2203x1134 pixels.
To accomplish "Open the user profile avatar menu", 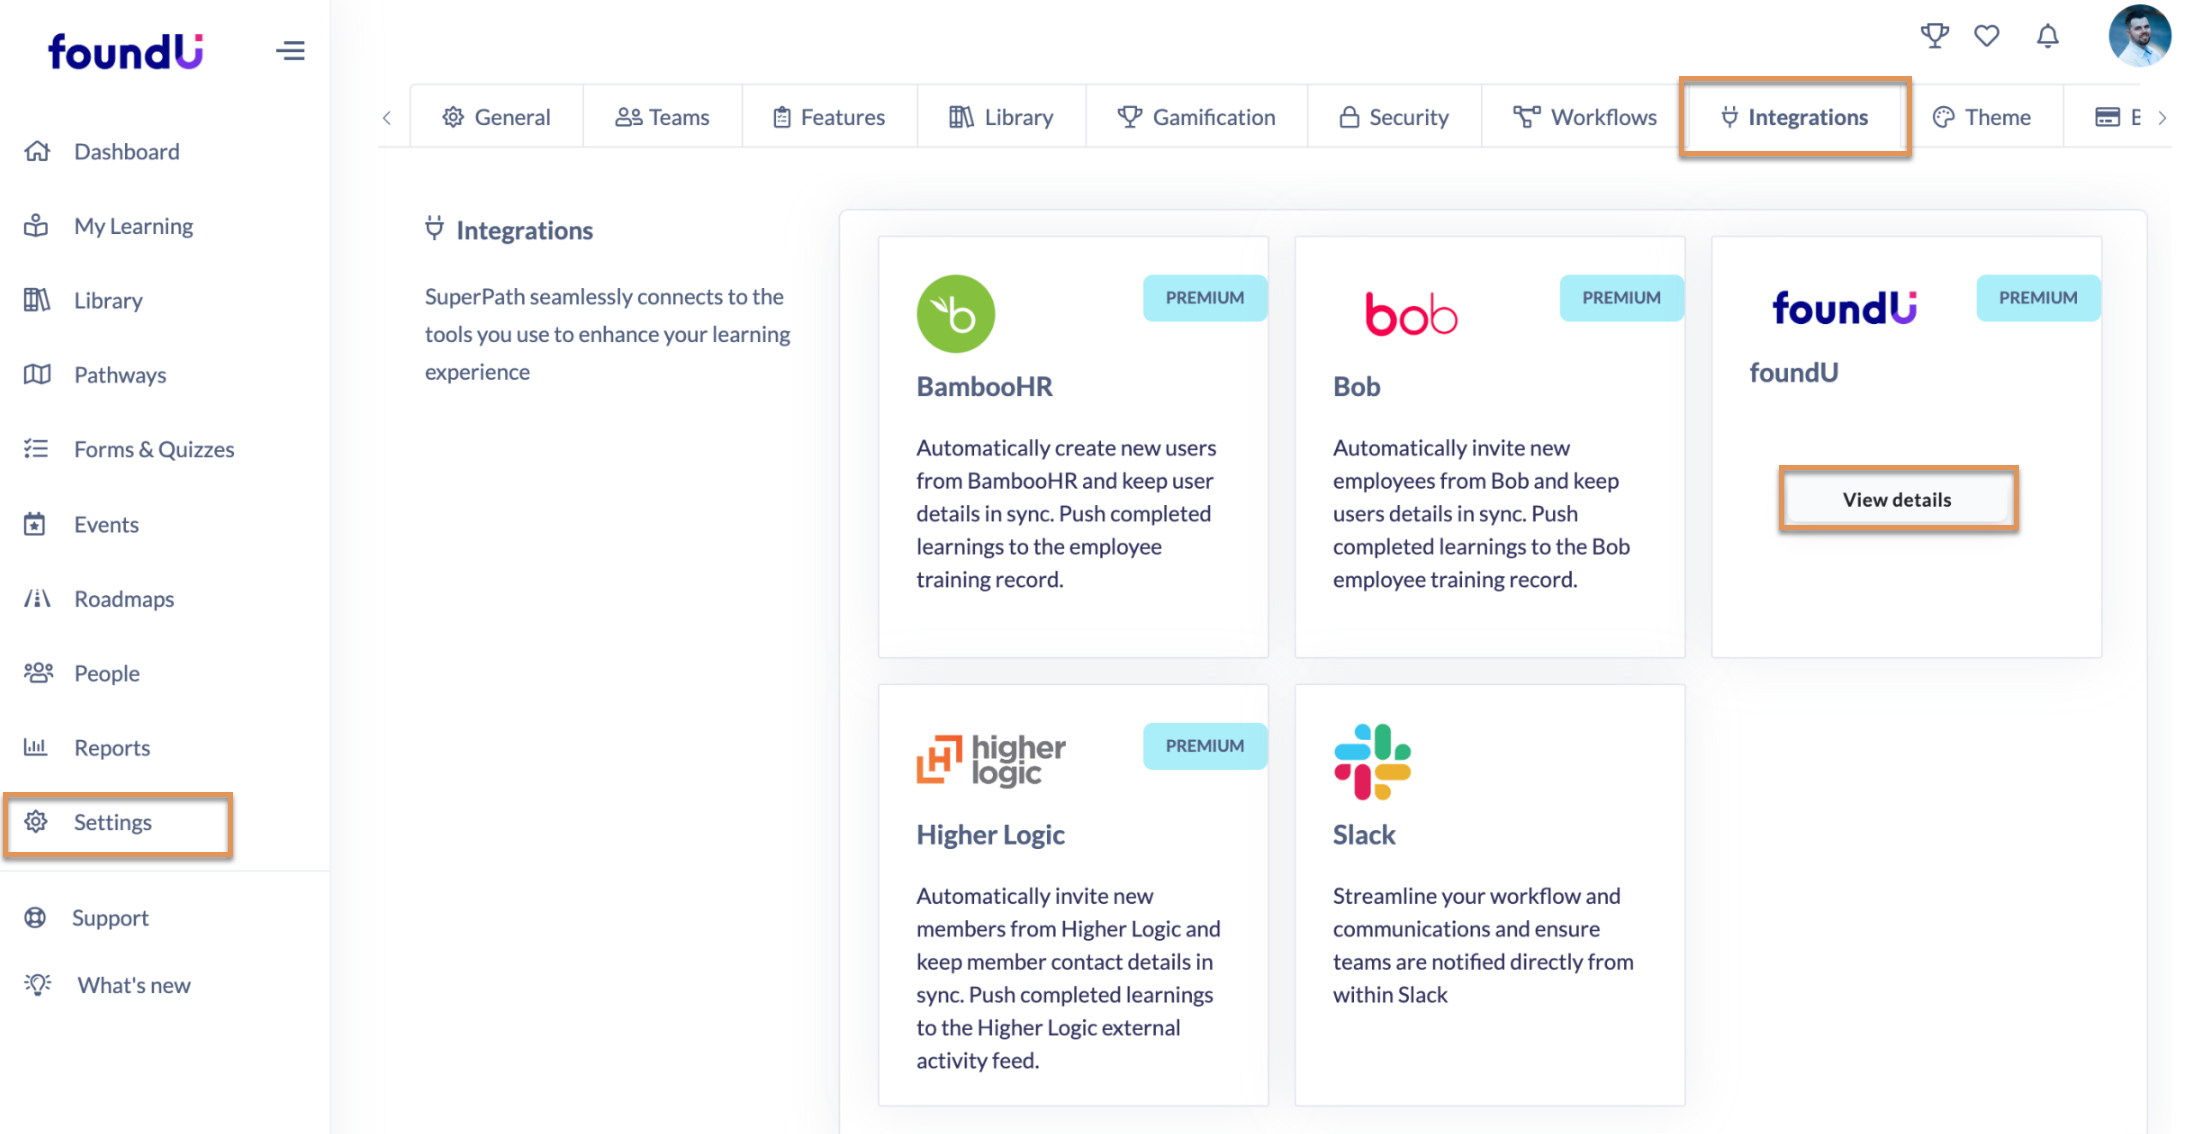I will [2139, 36].
